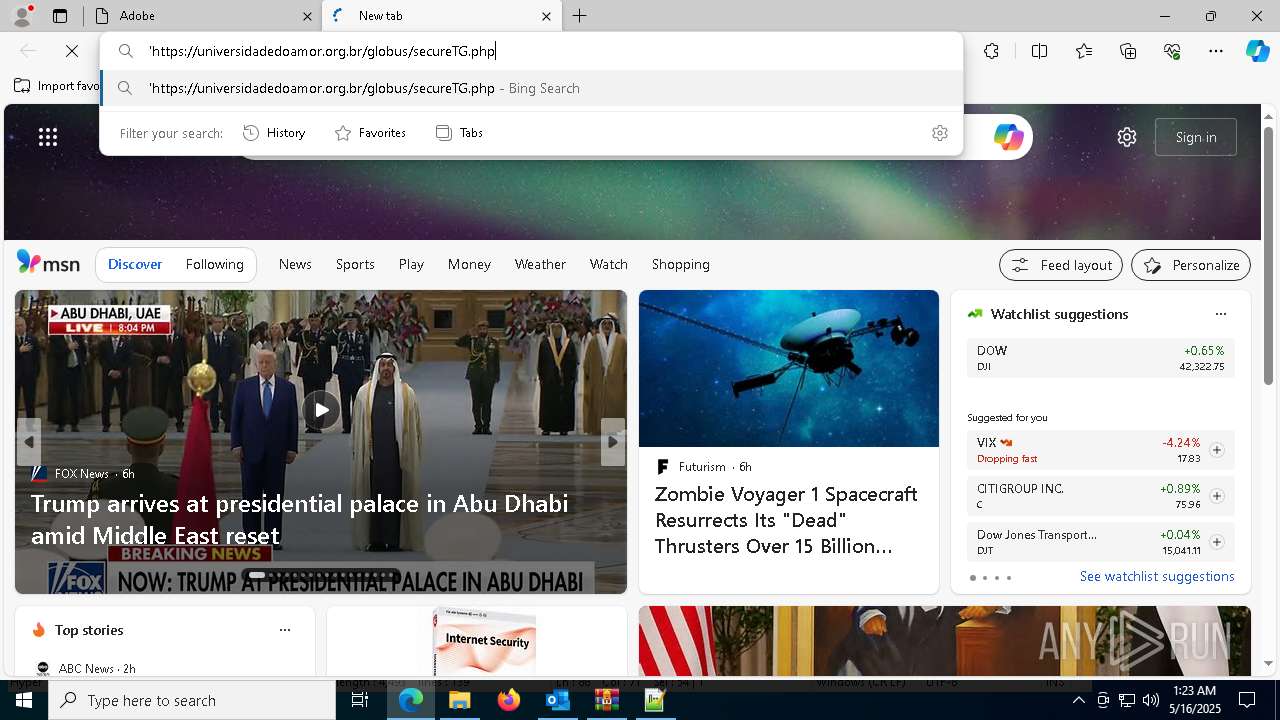Open Outlook from the taskbar
Screen dimensions: 1280x720
(558, 700)
